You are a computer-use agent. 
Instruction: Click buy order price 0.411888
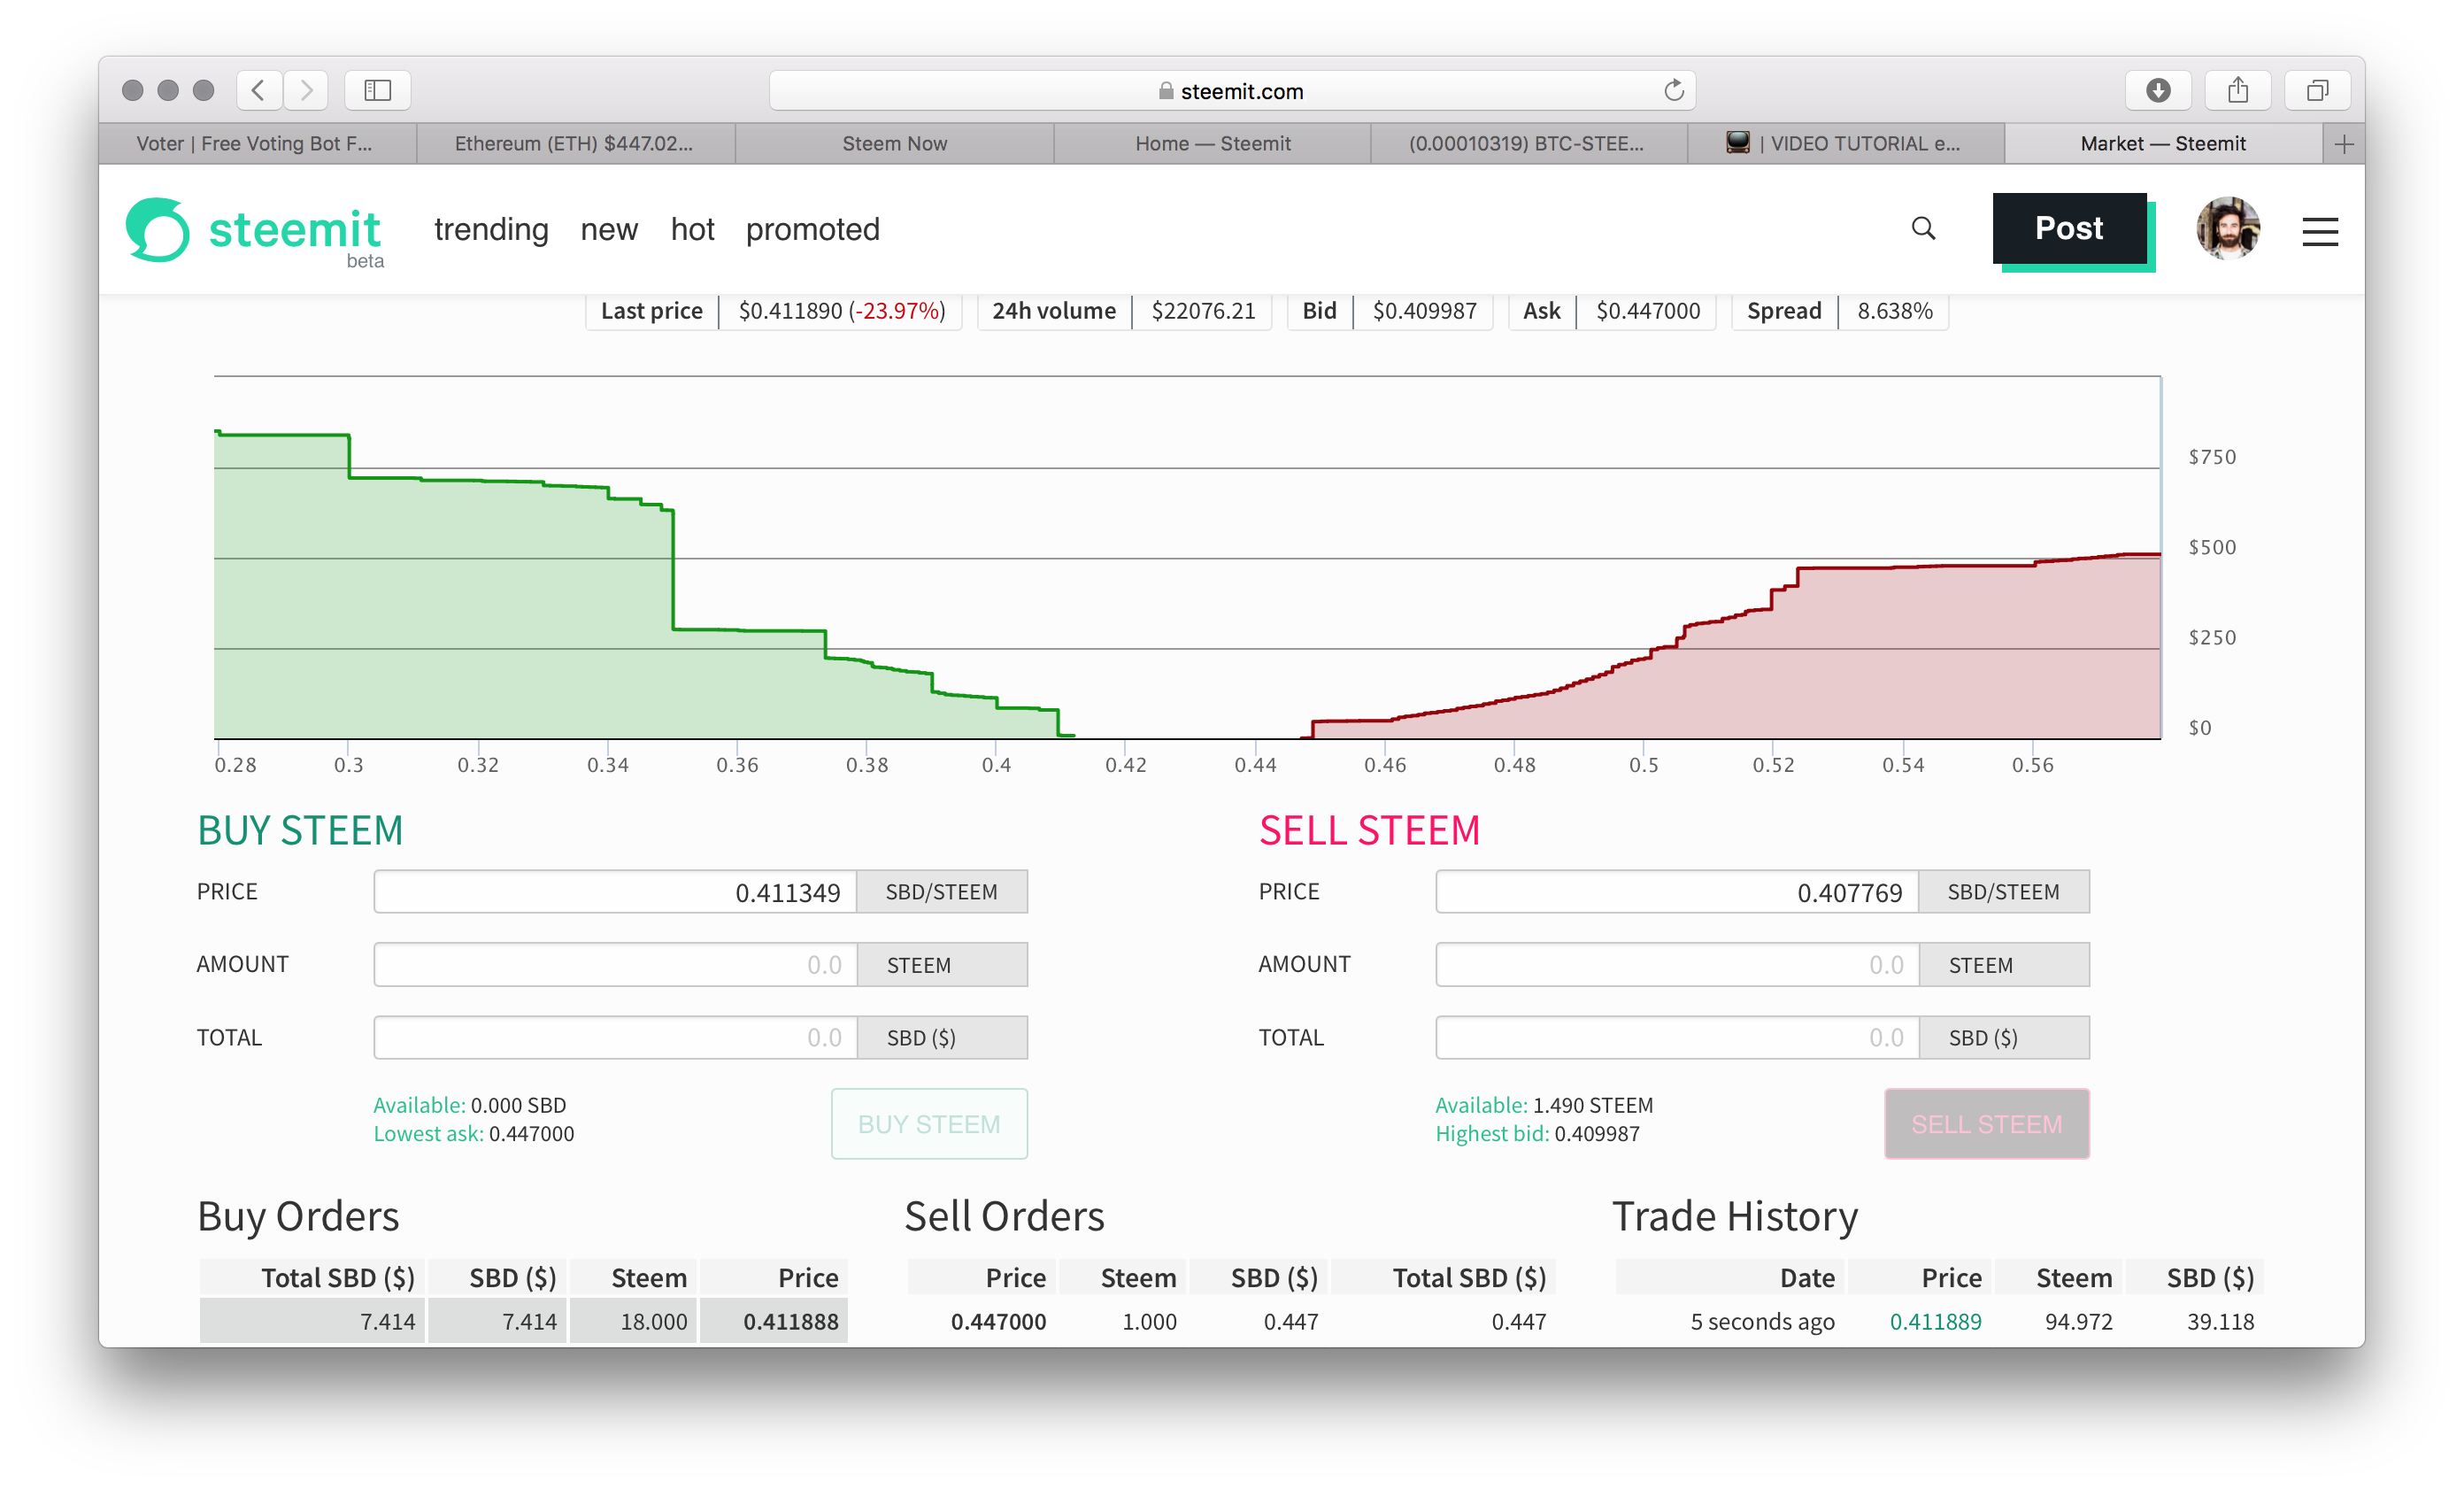[790, 1322]
